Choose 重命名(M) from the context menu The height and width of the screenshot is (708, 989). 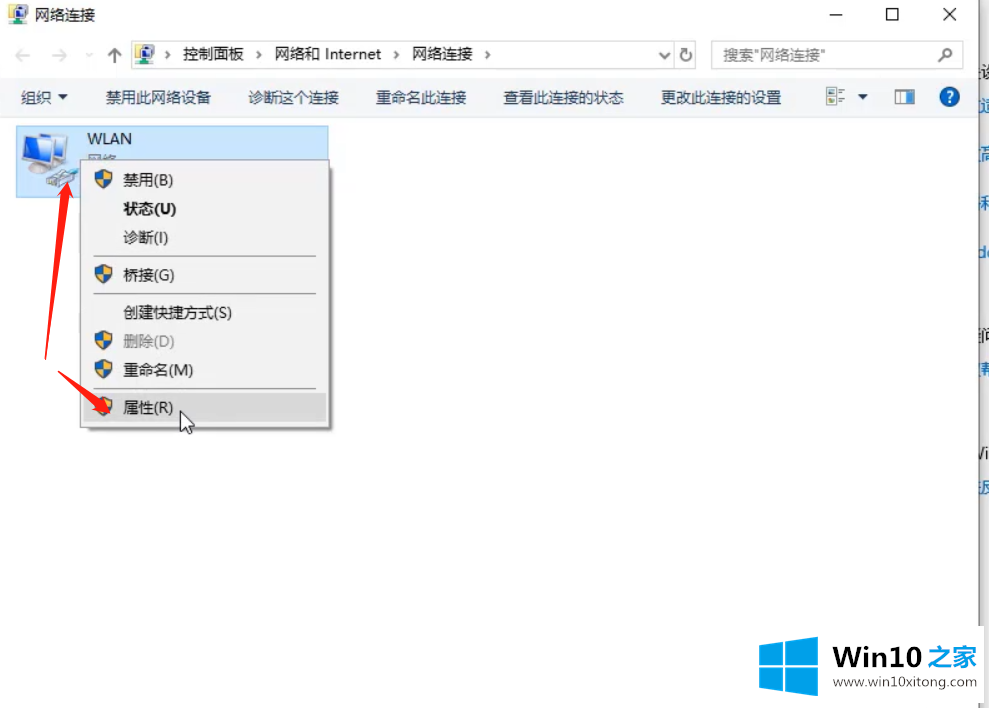point(204,370)
